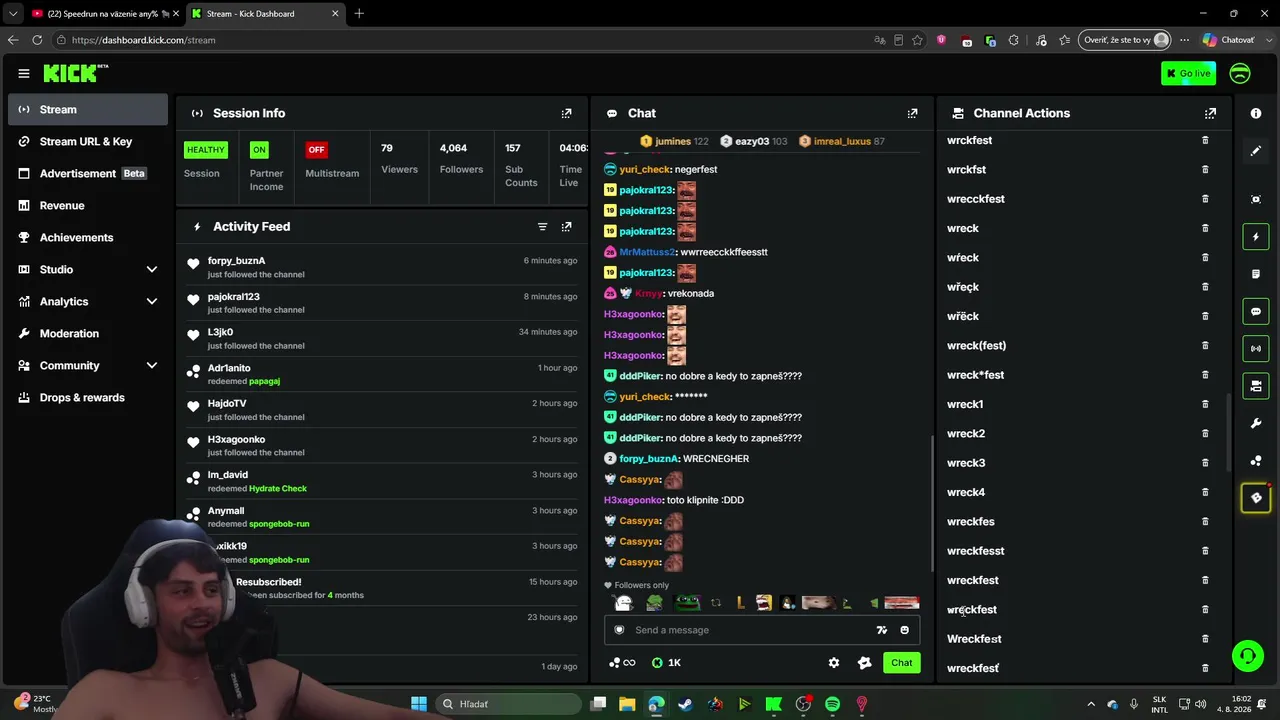Screen dimensions: 1280x720
Task: Reload the page in browser
Action: [x=37, y=40]
